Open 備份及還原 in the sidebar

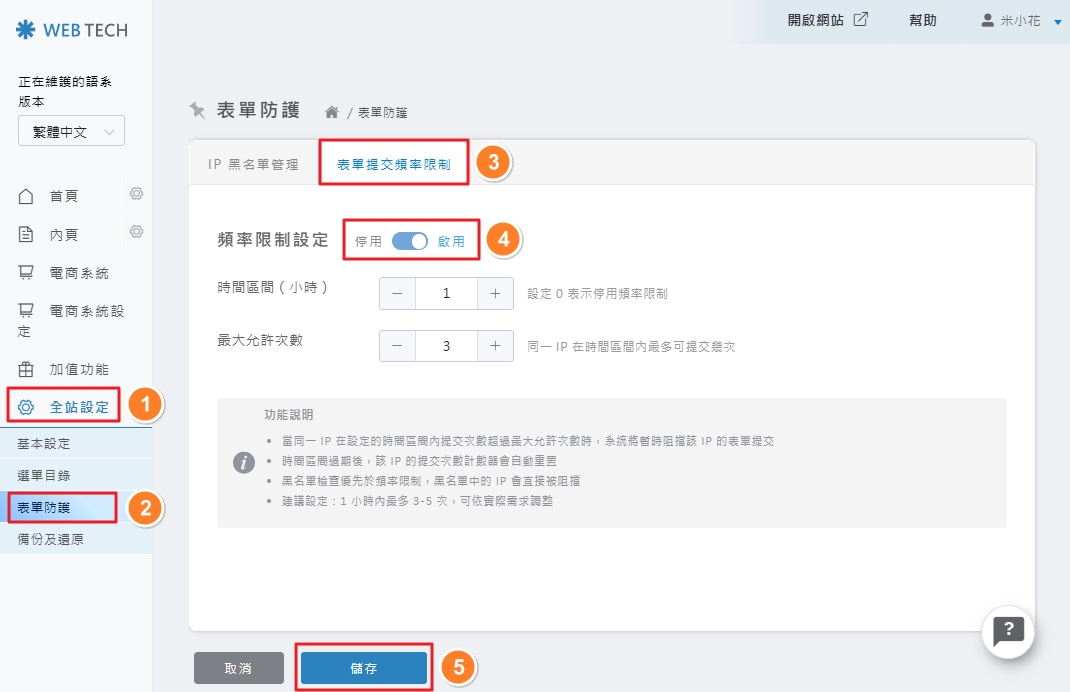(51, 539)
